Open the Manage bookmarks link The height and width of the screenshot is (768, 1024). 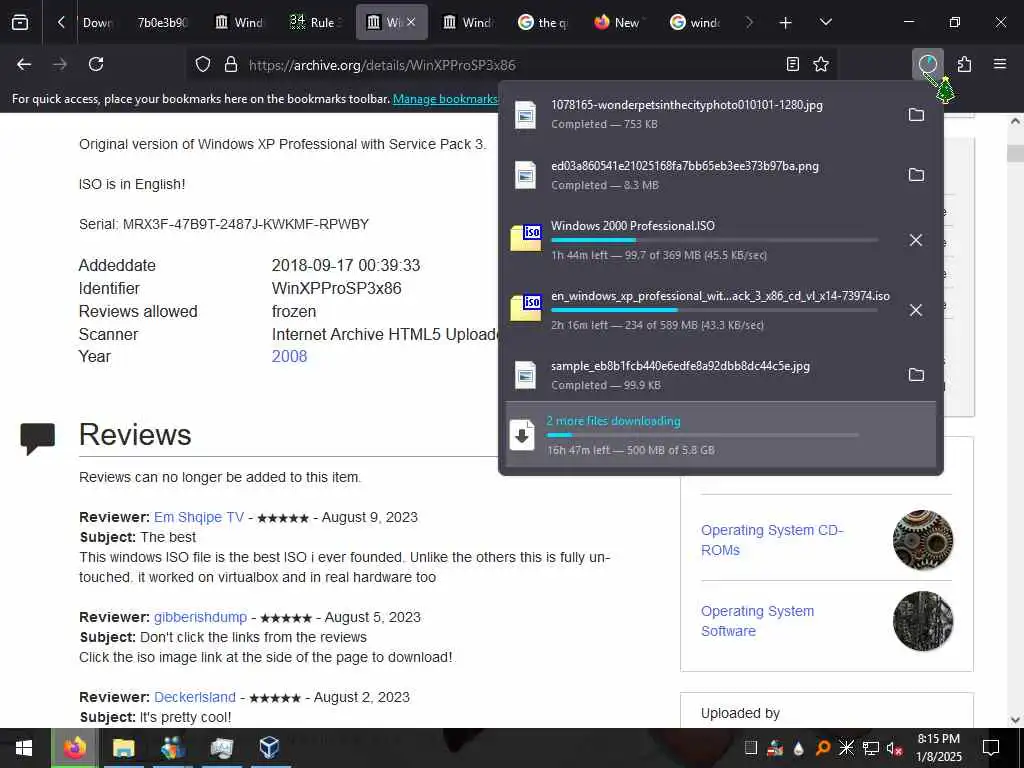(x=445, y=99)
